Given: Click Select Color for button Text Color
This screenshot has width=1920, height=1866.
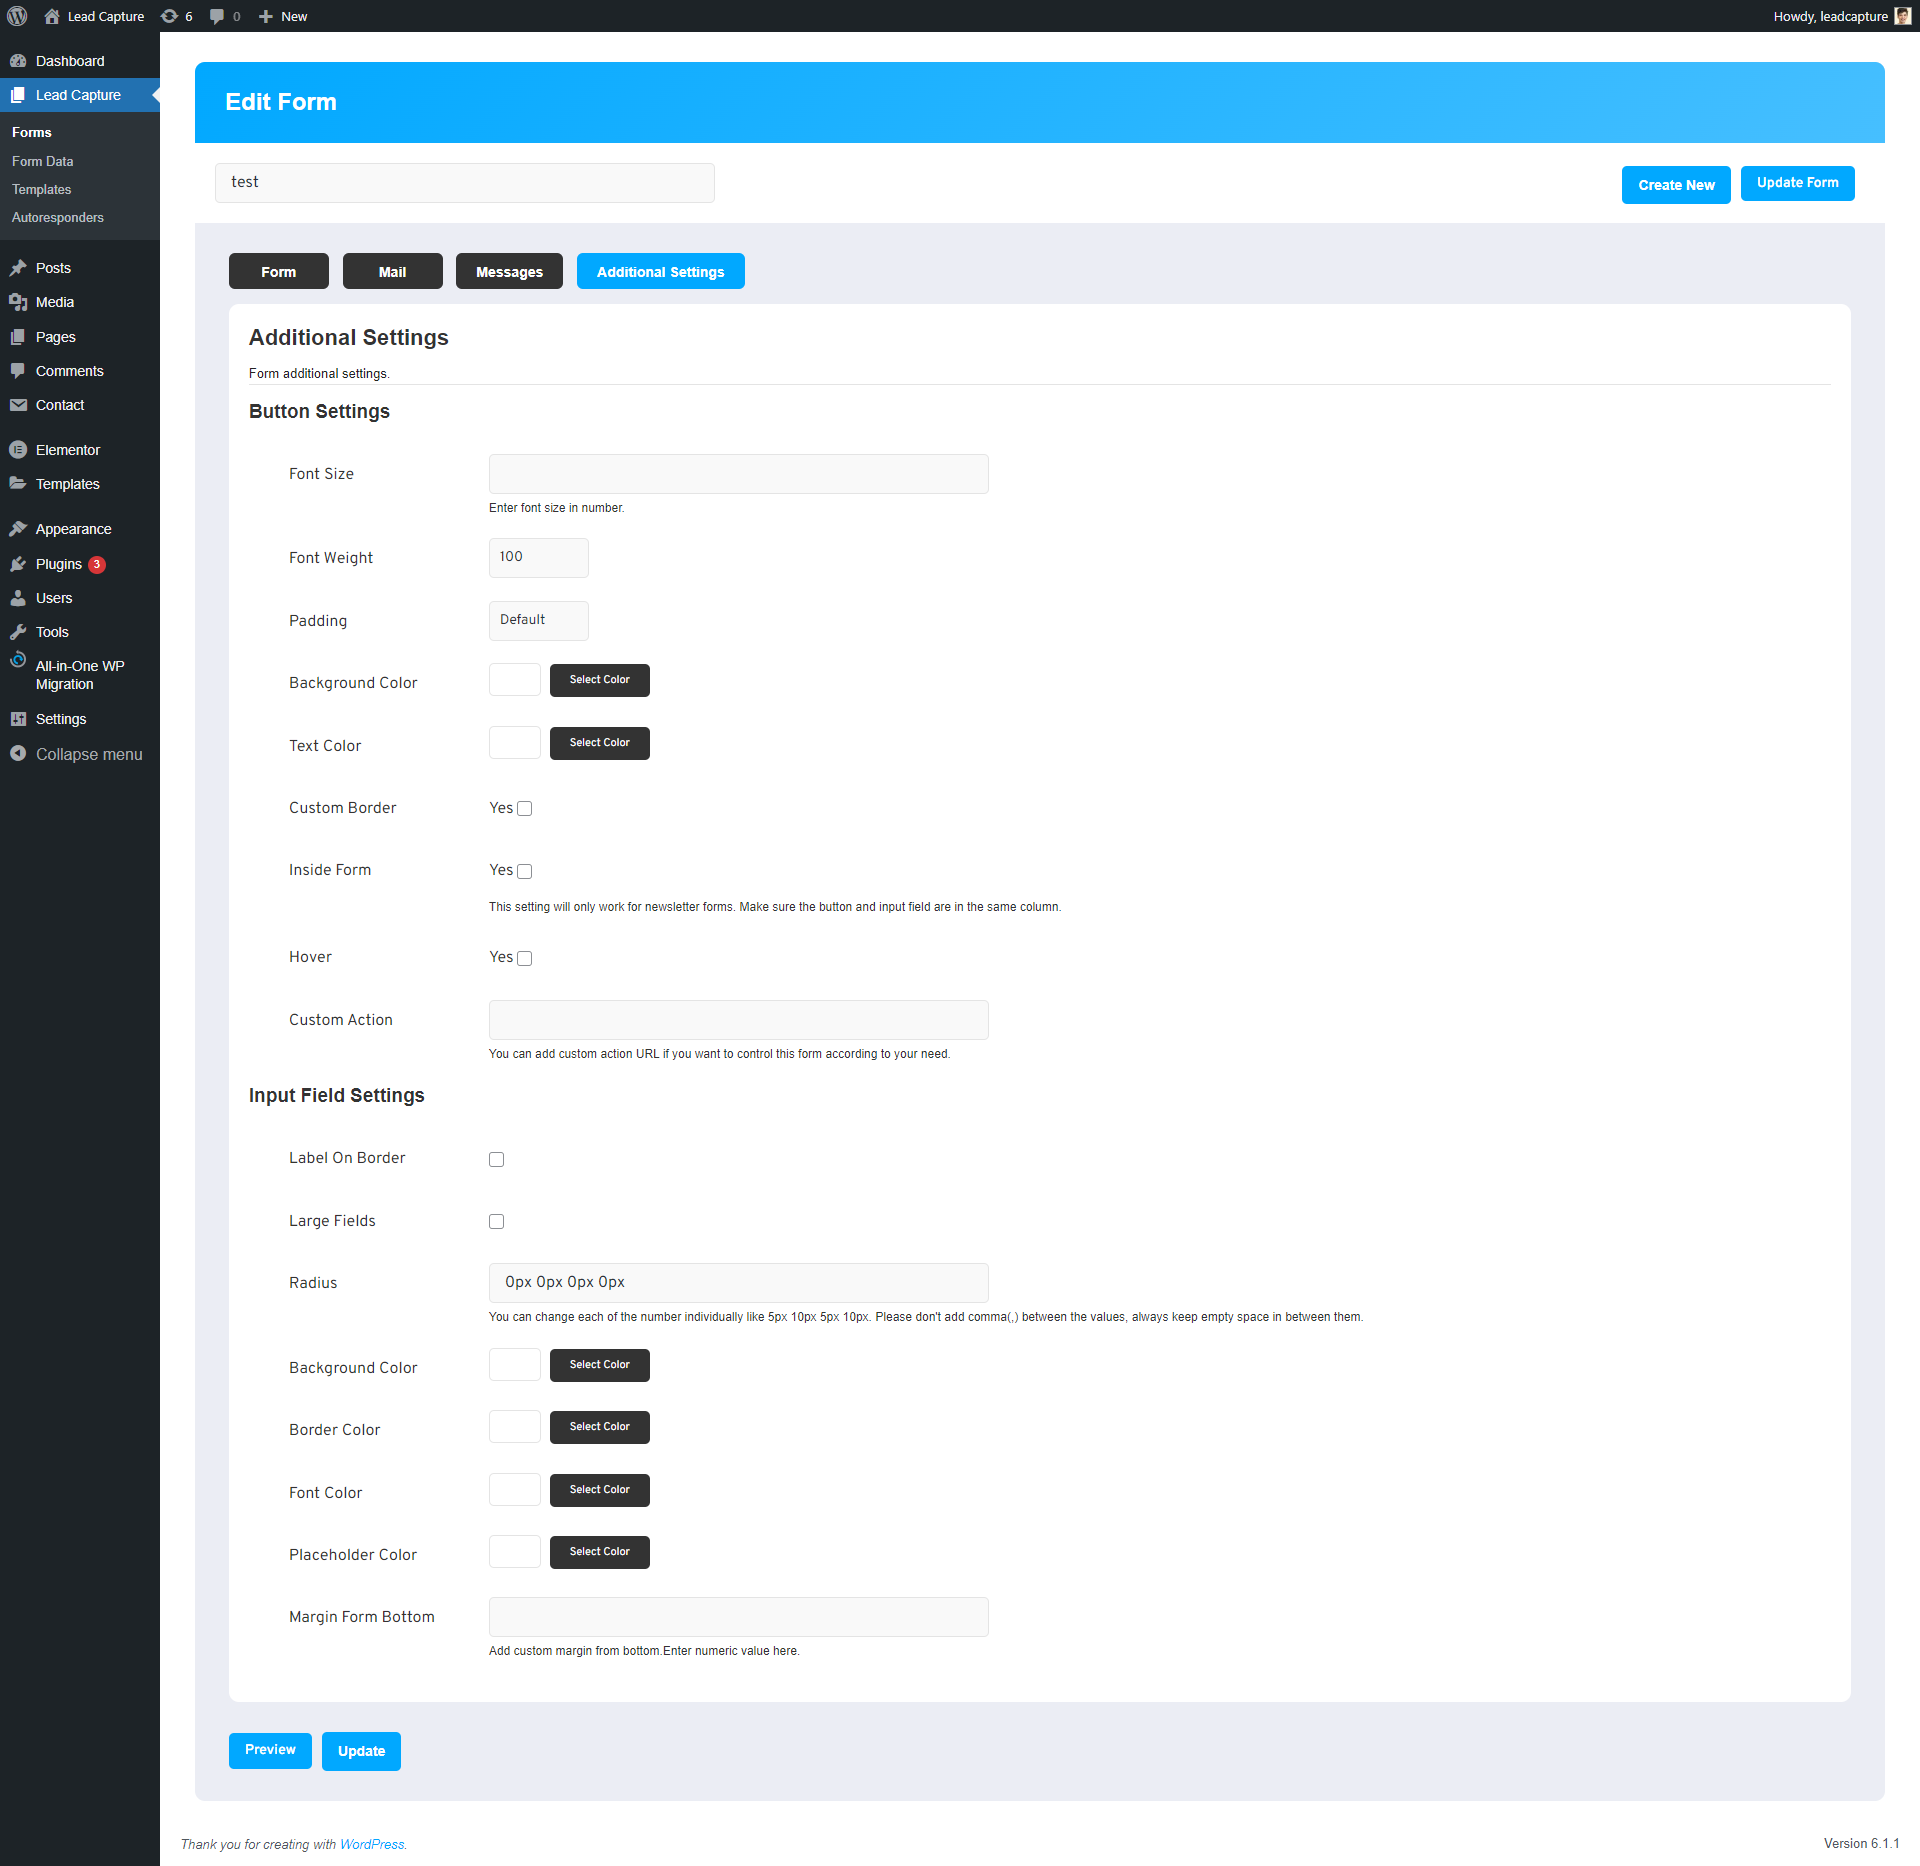Looking at the screenshot, I should click(x=600, y=743).
